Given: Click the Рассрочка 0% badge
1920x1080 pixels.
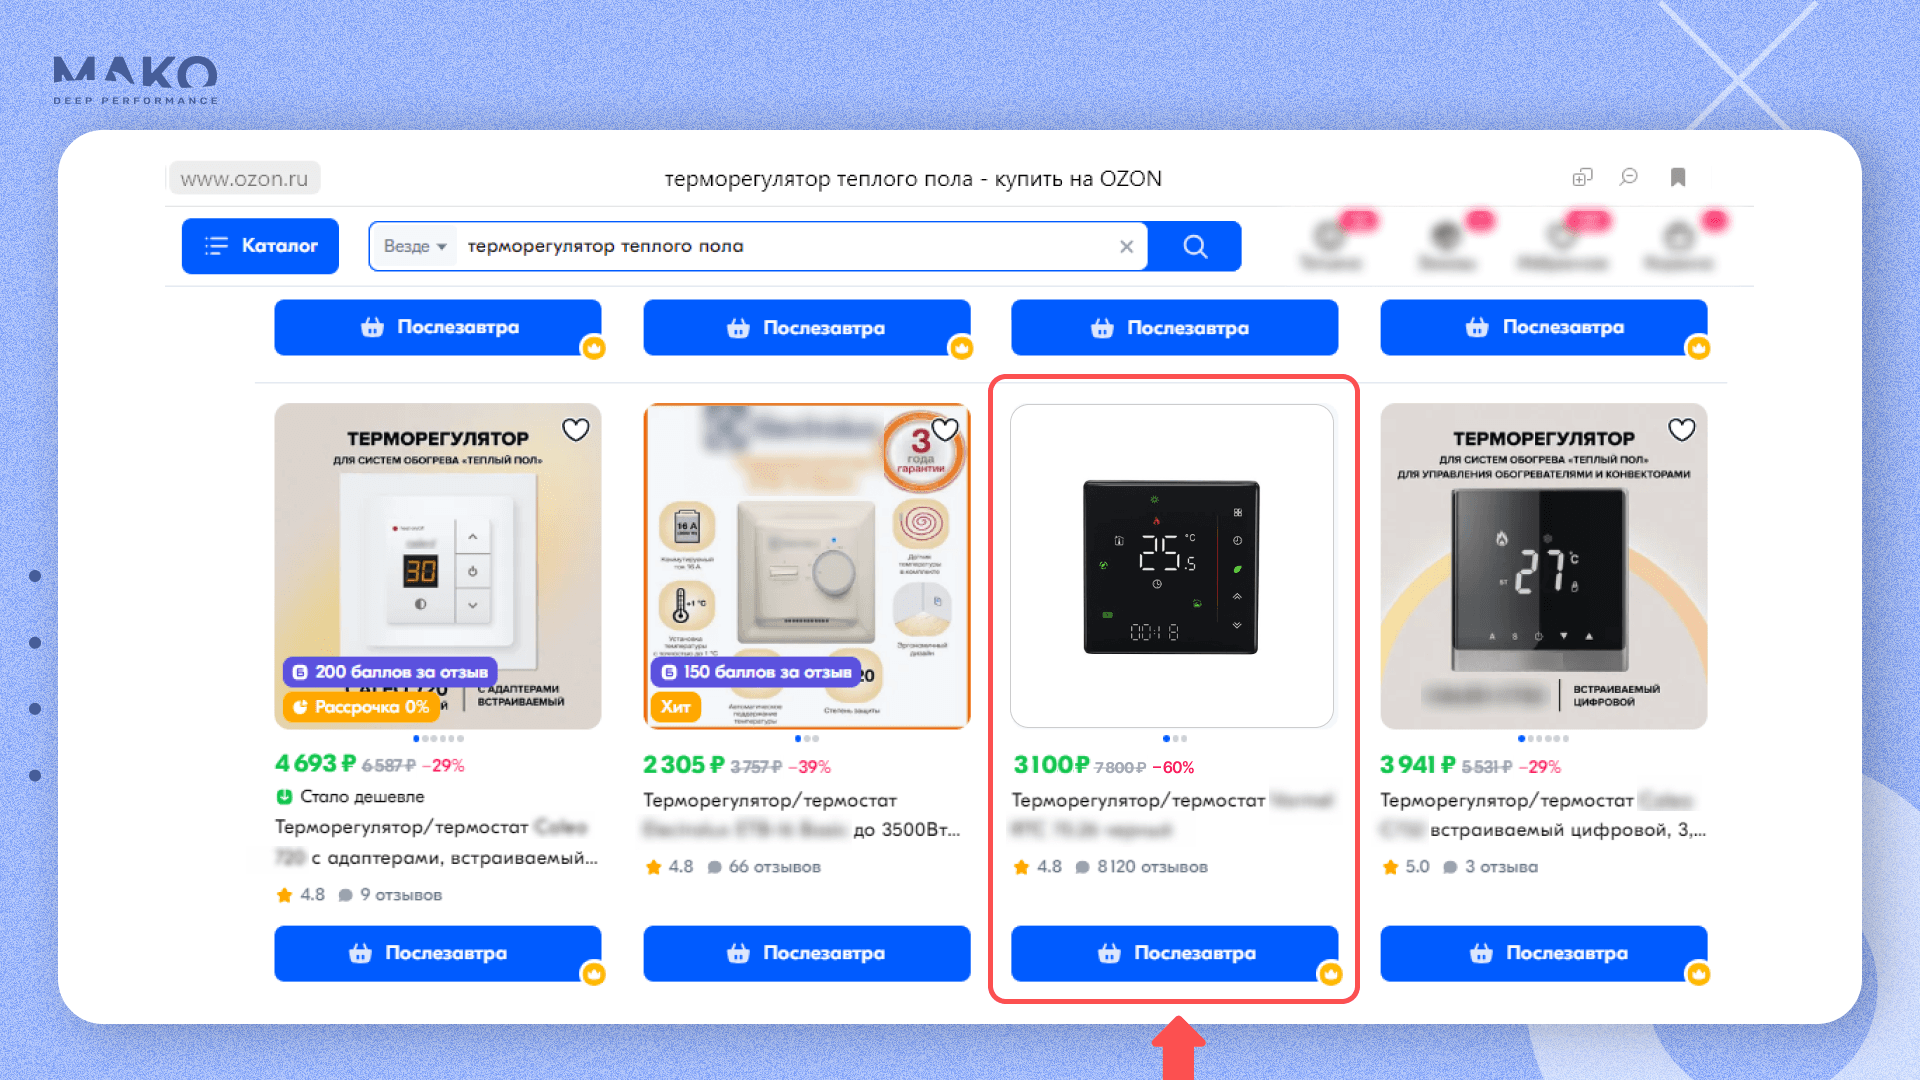Looking at the screenshot, I should (361, 707).
